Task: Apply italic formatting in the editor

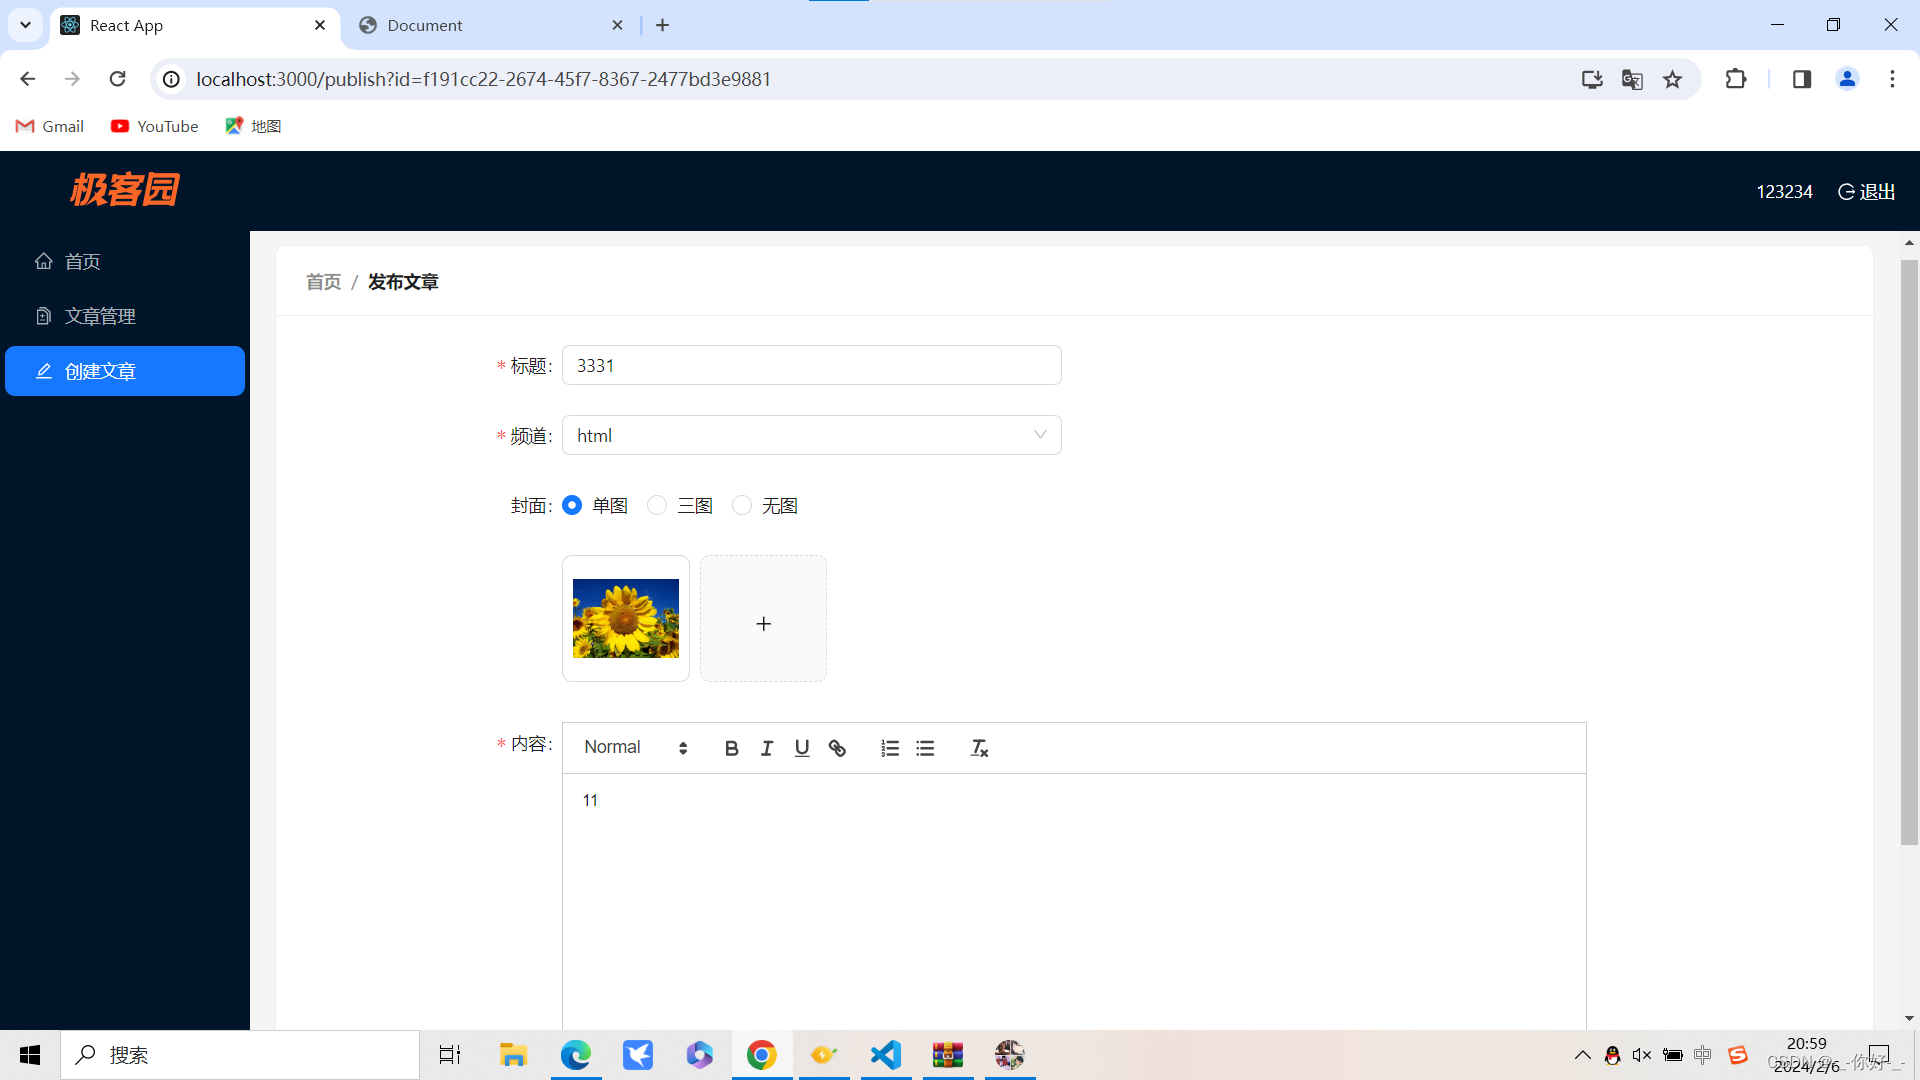Action: click(x=766, y=747)
